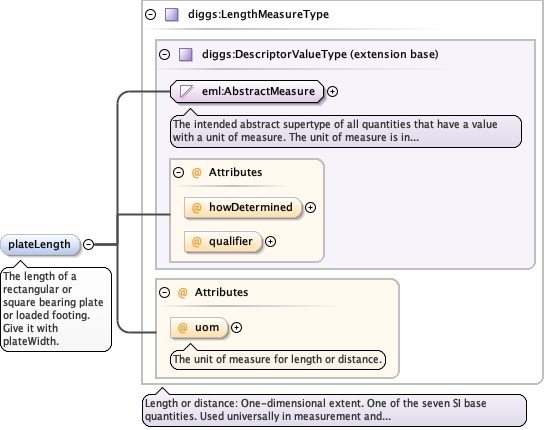Select the plateLength element node
This screenshot has height=430, width=545.
pyautogui.click(x=40, y=245)
